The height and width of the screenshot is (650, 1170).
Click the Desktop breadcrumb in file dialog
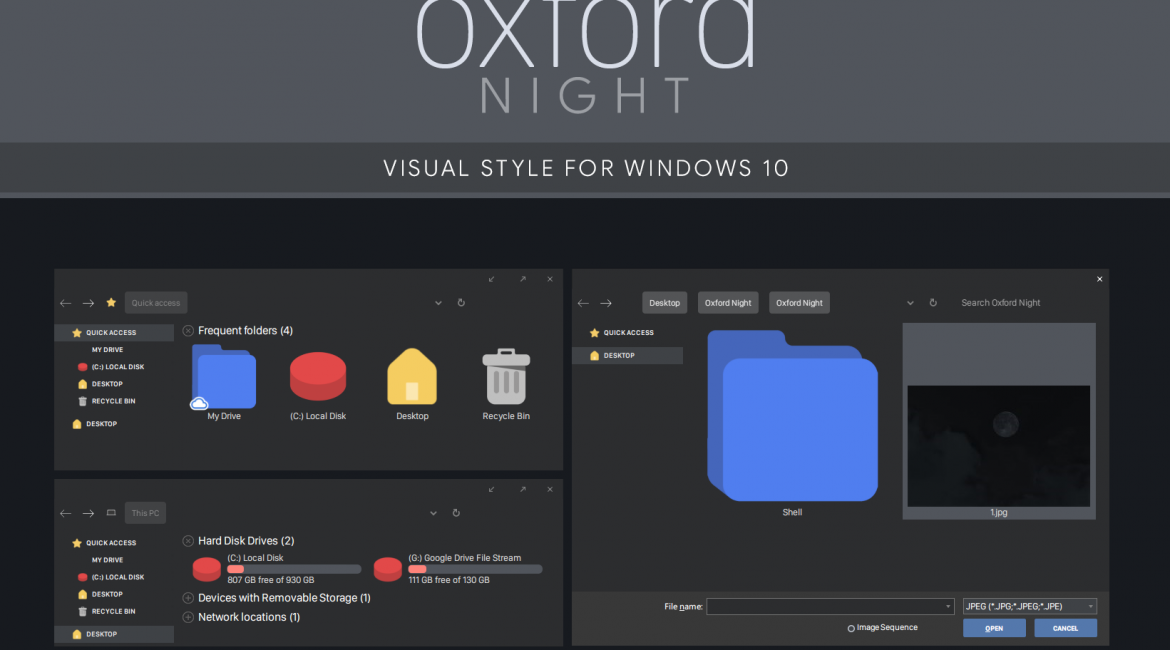[x=664, y=303]
